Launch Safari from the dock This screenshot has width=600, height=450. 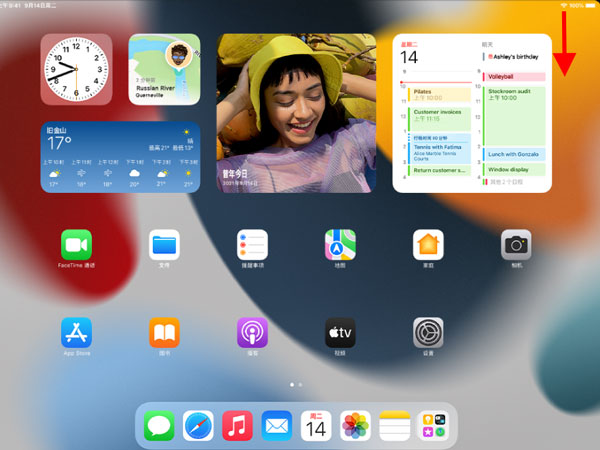tap(198, 425)
